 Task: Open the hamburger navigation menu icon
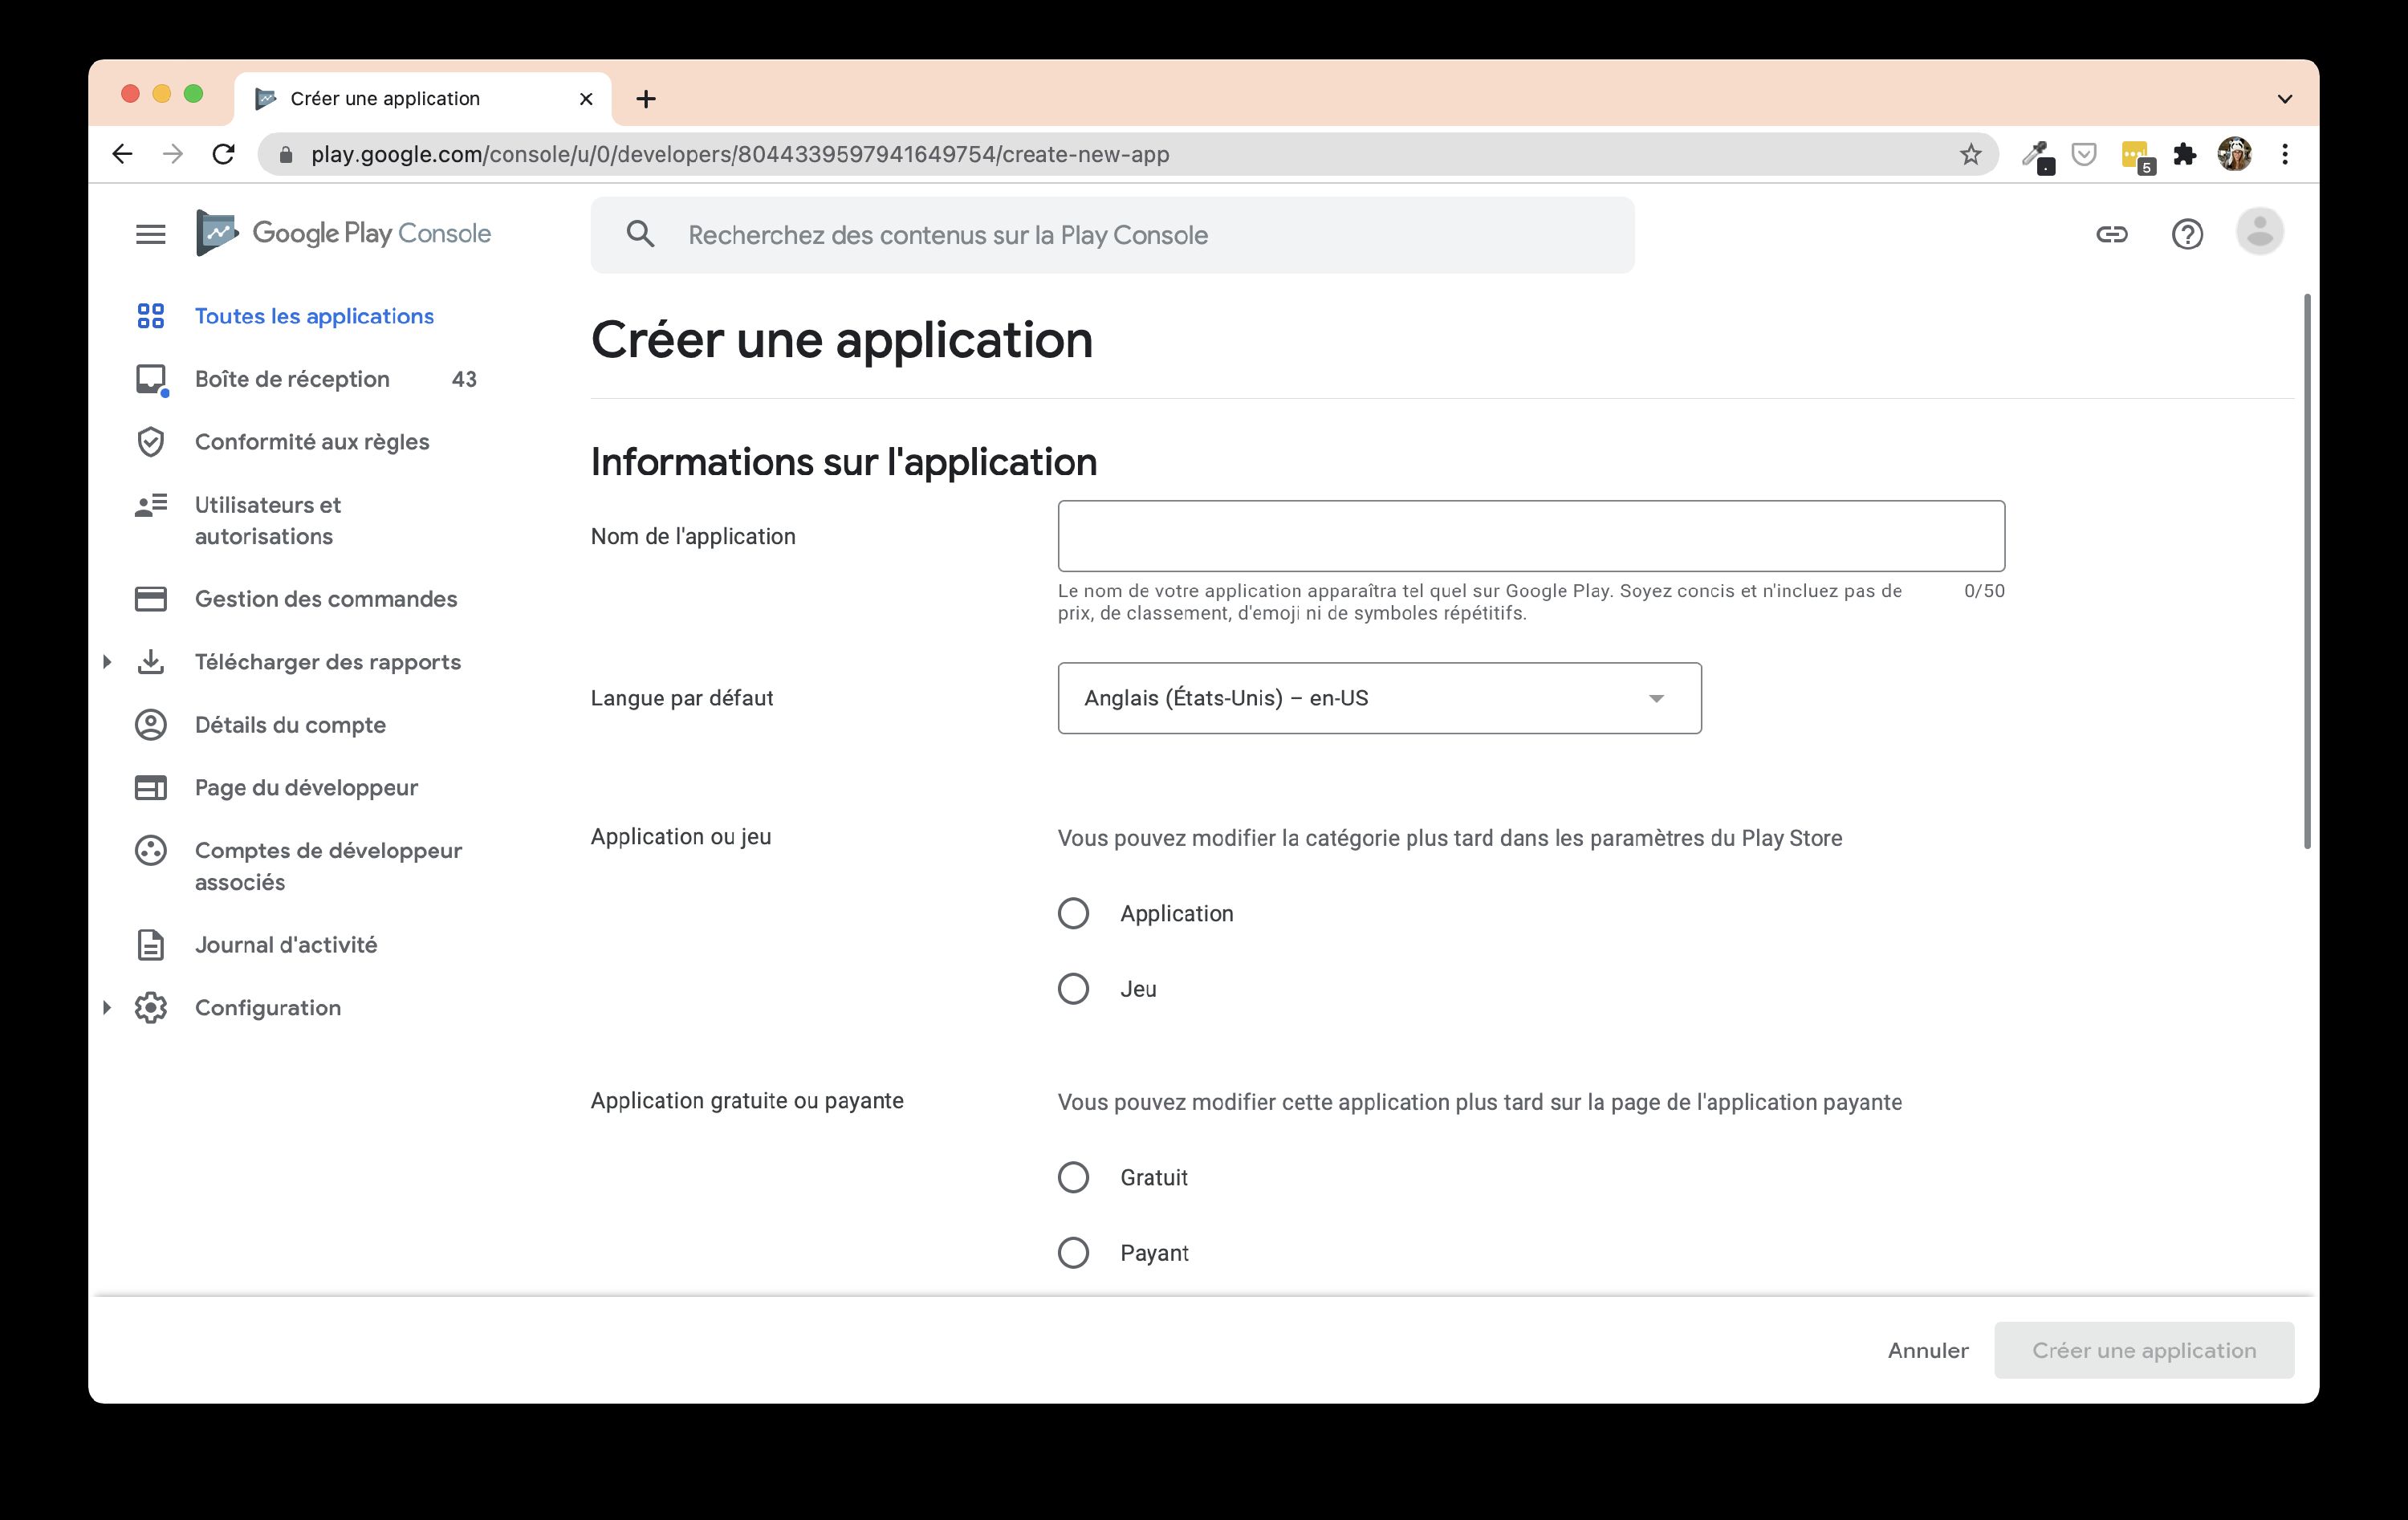(x=150, y=234)
